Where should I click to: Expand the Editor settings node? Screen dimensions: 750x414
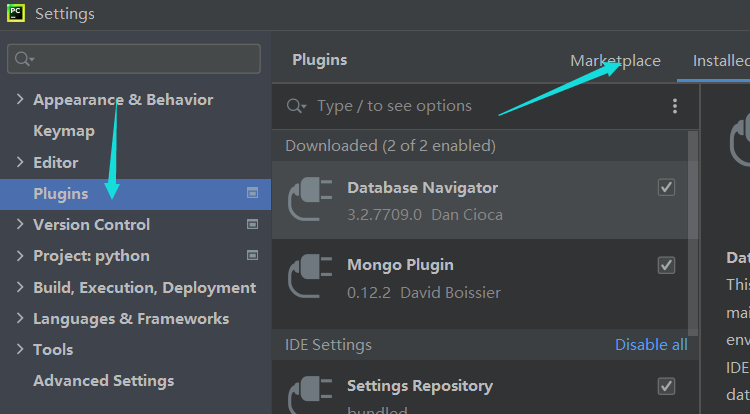coord(20,162)
